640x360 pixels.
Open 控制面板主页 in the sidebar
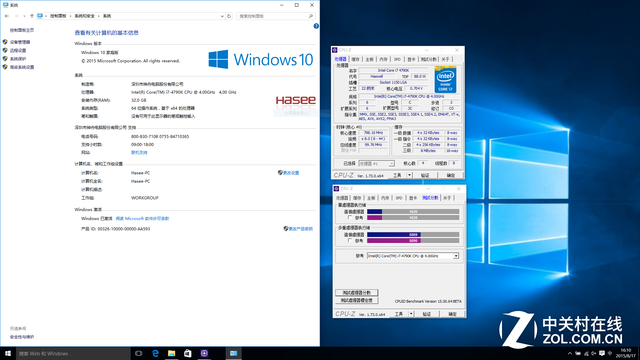coord(22,30)
